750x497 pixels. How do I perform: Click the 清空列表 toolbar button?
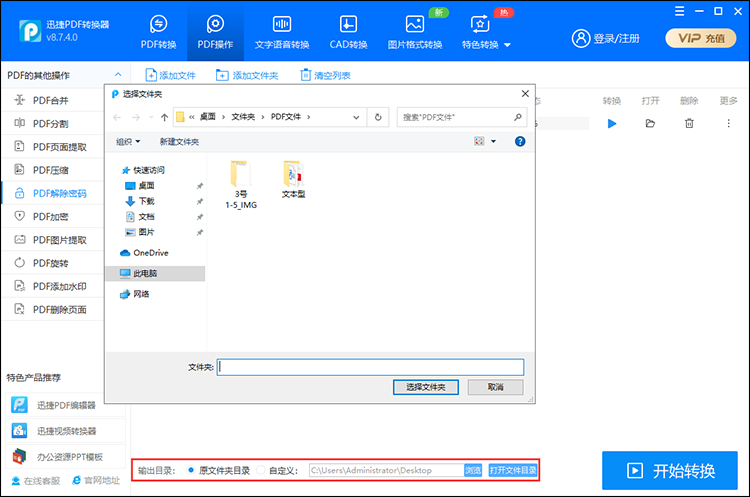pos(325,75)
